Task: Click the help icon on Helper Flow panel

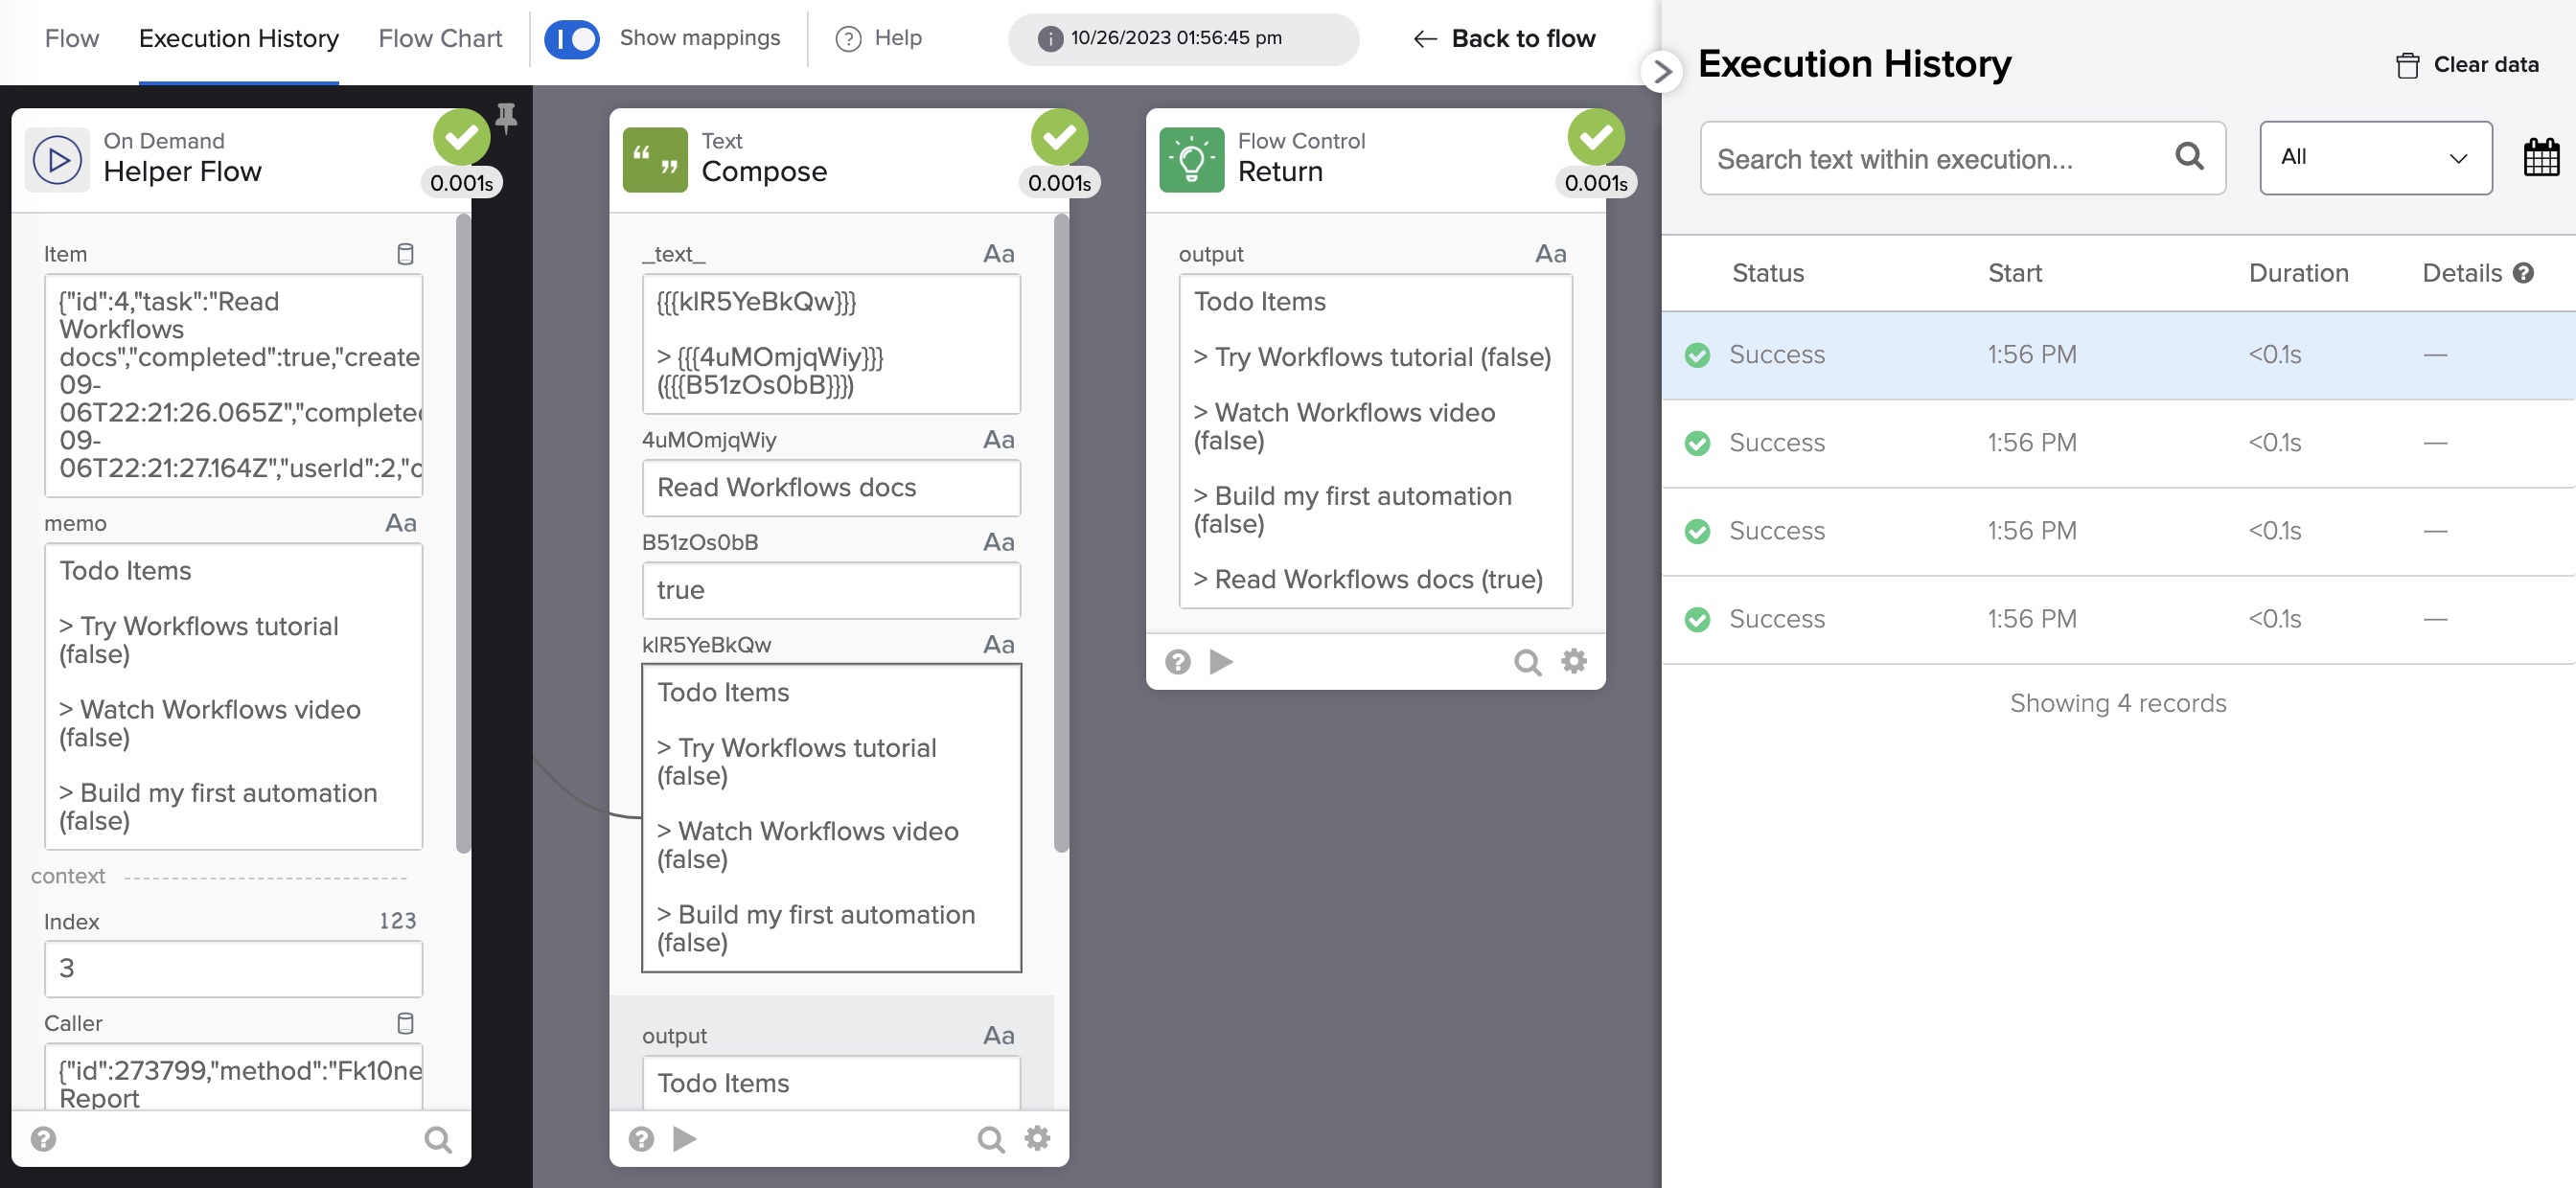Action: [39, 1140]
